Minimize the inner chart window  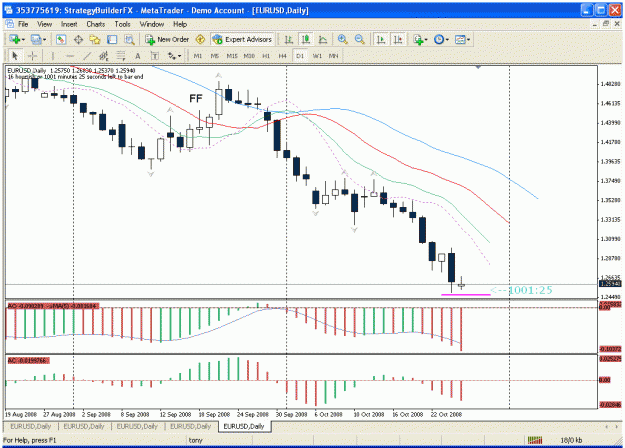[x=595, y=24]
